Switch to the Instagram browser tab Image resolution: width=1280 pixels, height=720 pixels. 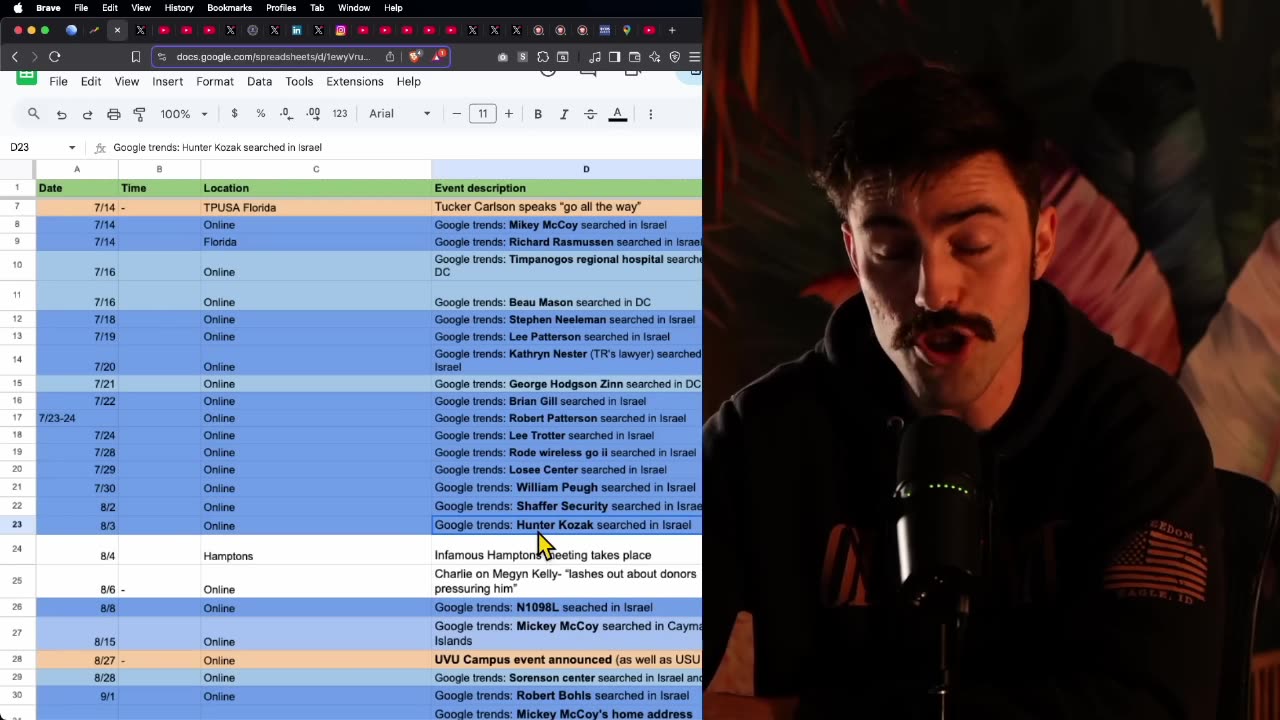coord(341,30)
